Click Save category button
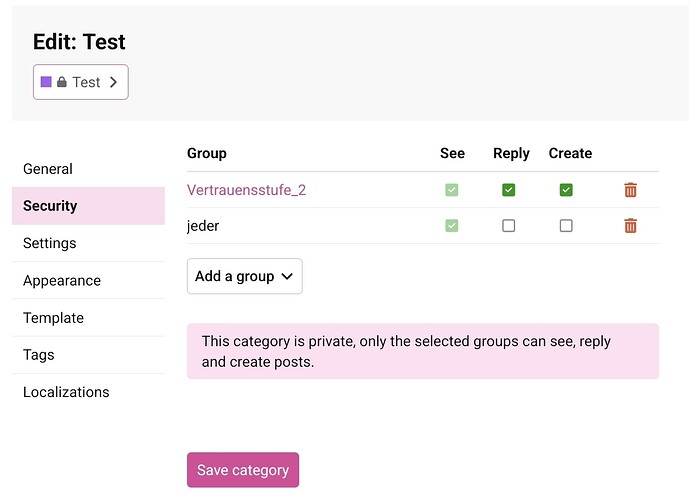 (243, 470)
